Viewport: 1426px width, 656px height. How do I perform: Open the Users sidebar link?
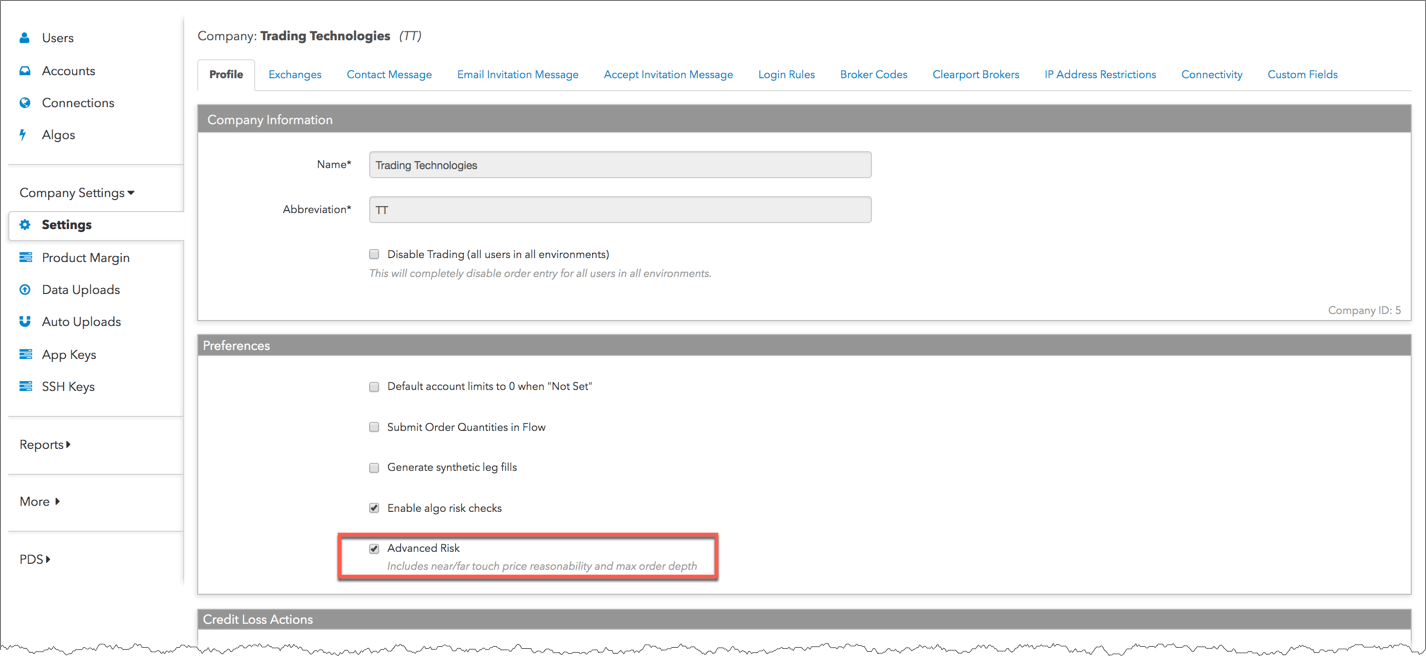[58, 38]
